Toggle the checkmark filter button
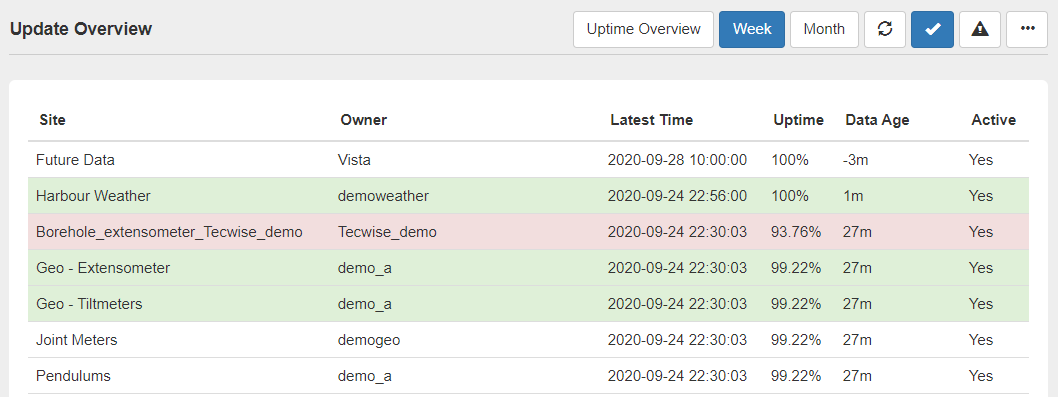1058x397 pixels. (932, 30)
